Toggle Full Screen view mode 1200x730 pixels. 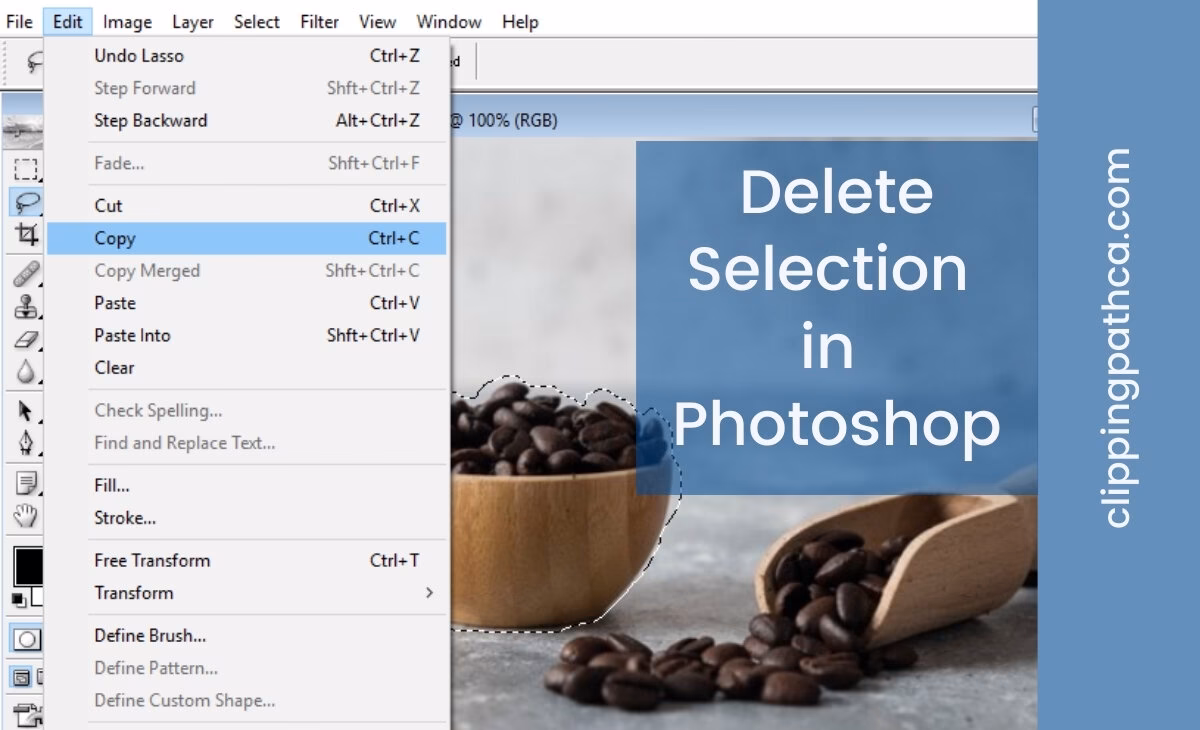[39, 674]
